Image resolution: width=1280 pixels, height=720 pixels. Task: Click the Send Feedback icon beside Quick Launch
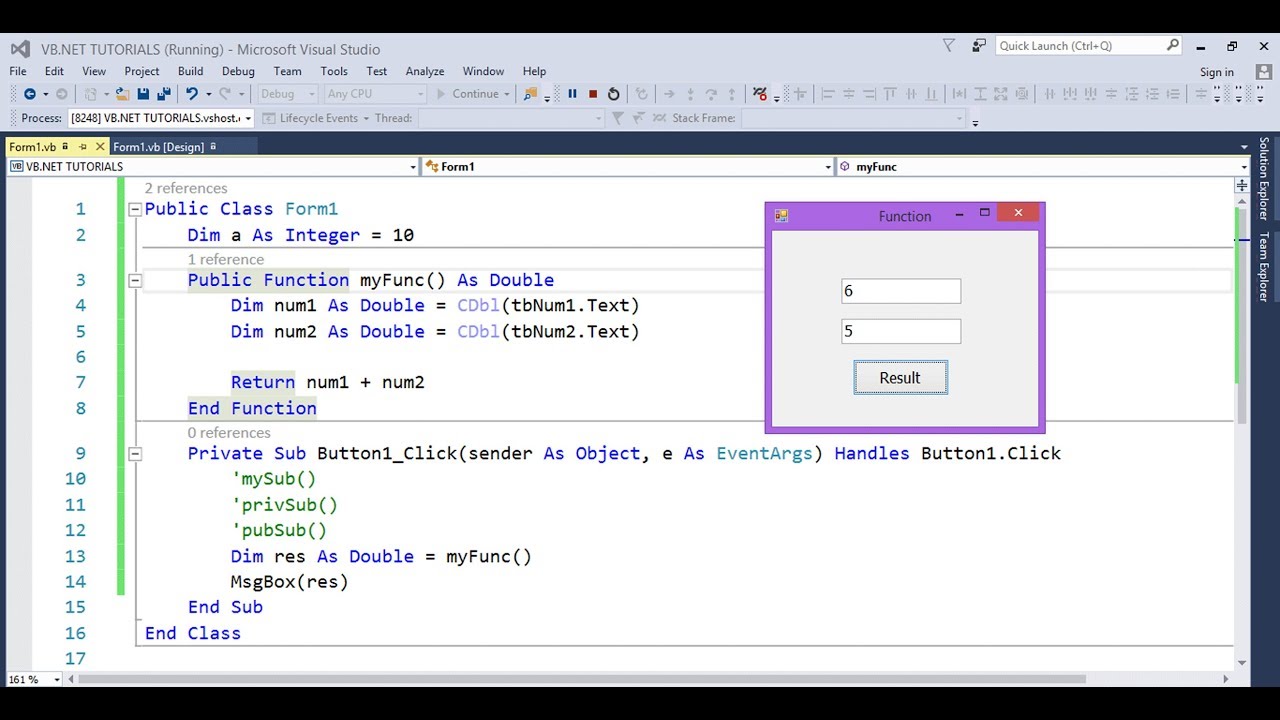[x=978, y=46]
